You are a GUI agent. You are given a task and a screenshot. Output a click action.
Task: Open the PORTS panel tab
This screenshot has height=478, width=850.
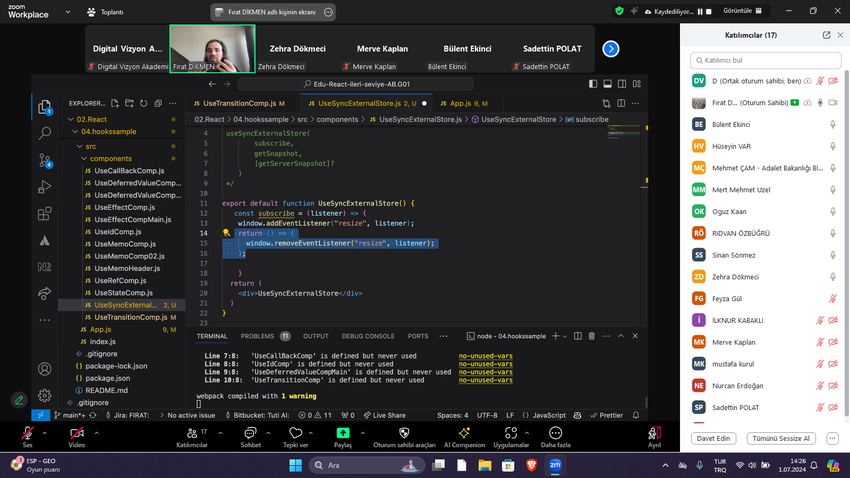[418, 336]
